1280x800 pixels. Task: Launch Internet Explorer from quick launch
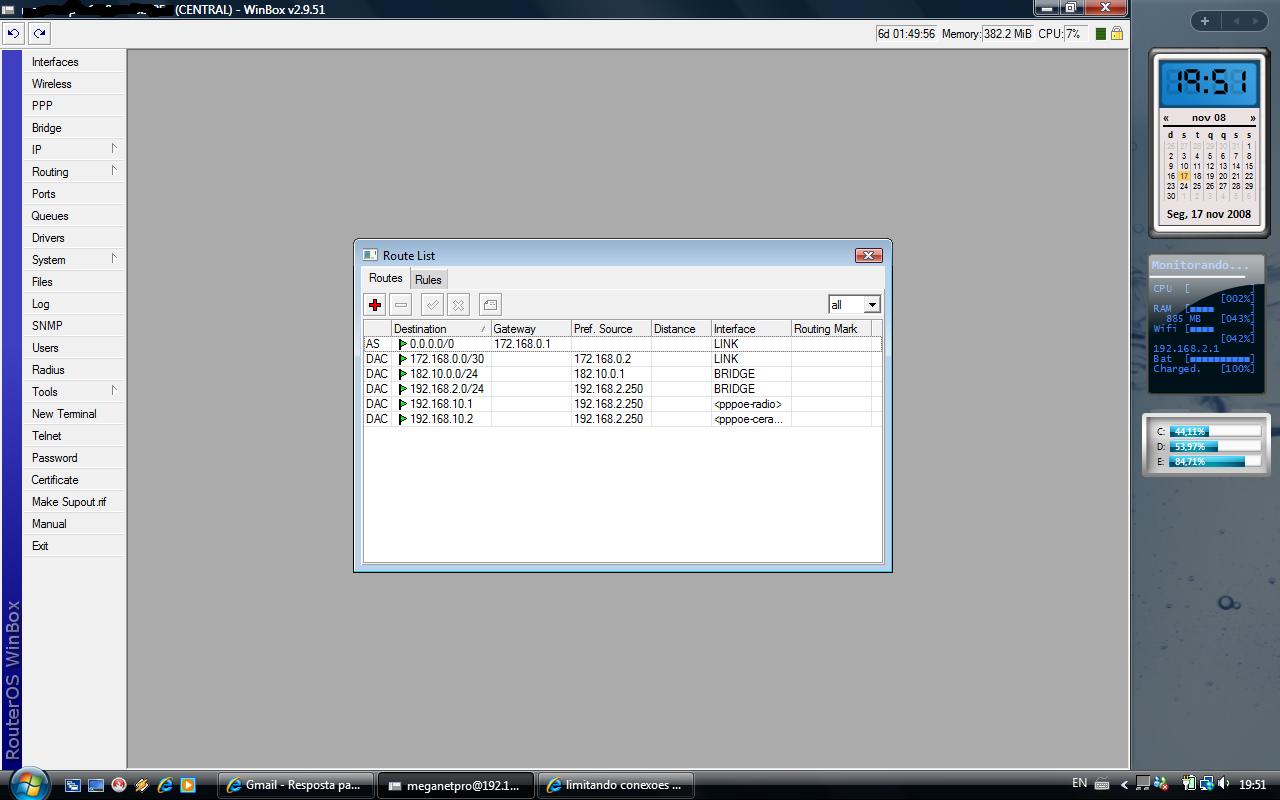click(165, 785)
